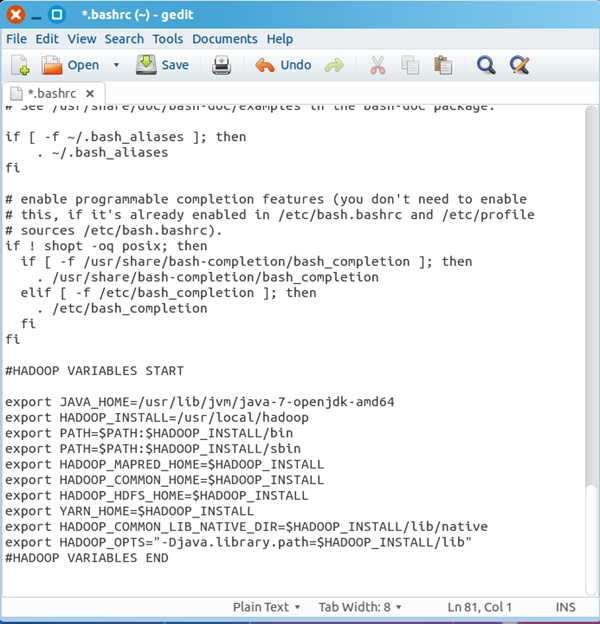Cut selection with scissors icon
Image resolution: width=600 pixels, height=624 pixels.
377,65
